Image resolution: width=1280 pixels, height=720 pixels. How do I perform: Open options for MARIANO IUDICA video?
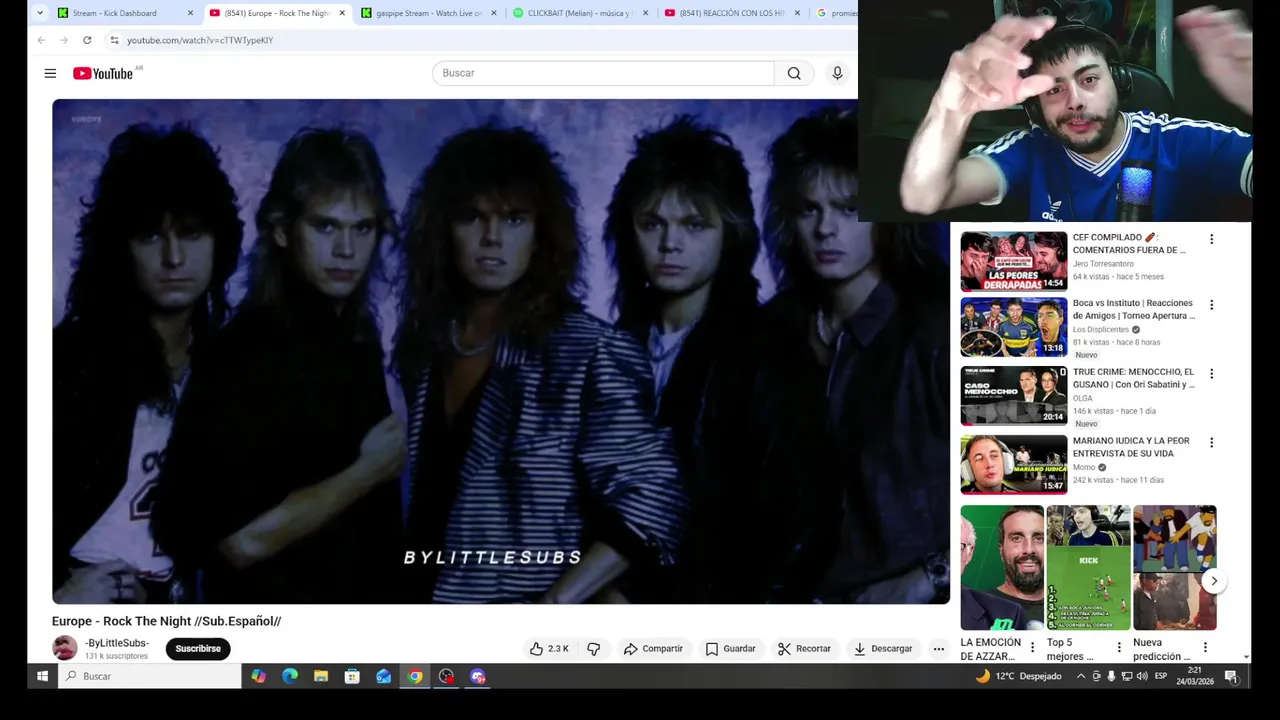coord(1211,443)
